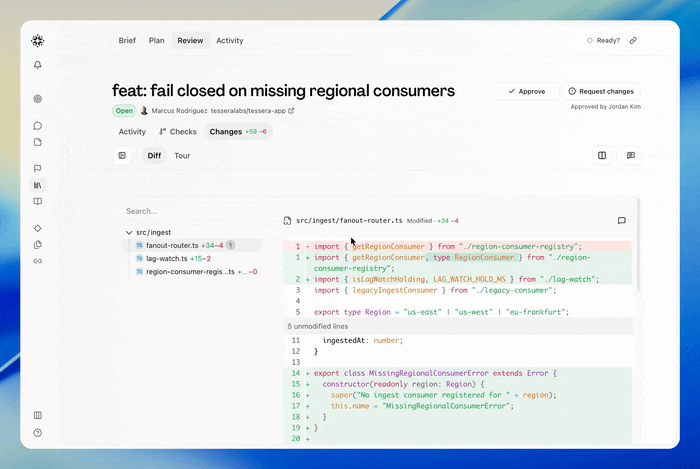Open the open-book icon in sidebar
The width and height of the screenshot is (700, 469).
click(x=38, y=201)
